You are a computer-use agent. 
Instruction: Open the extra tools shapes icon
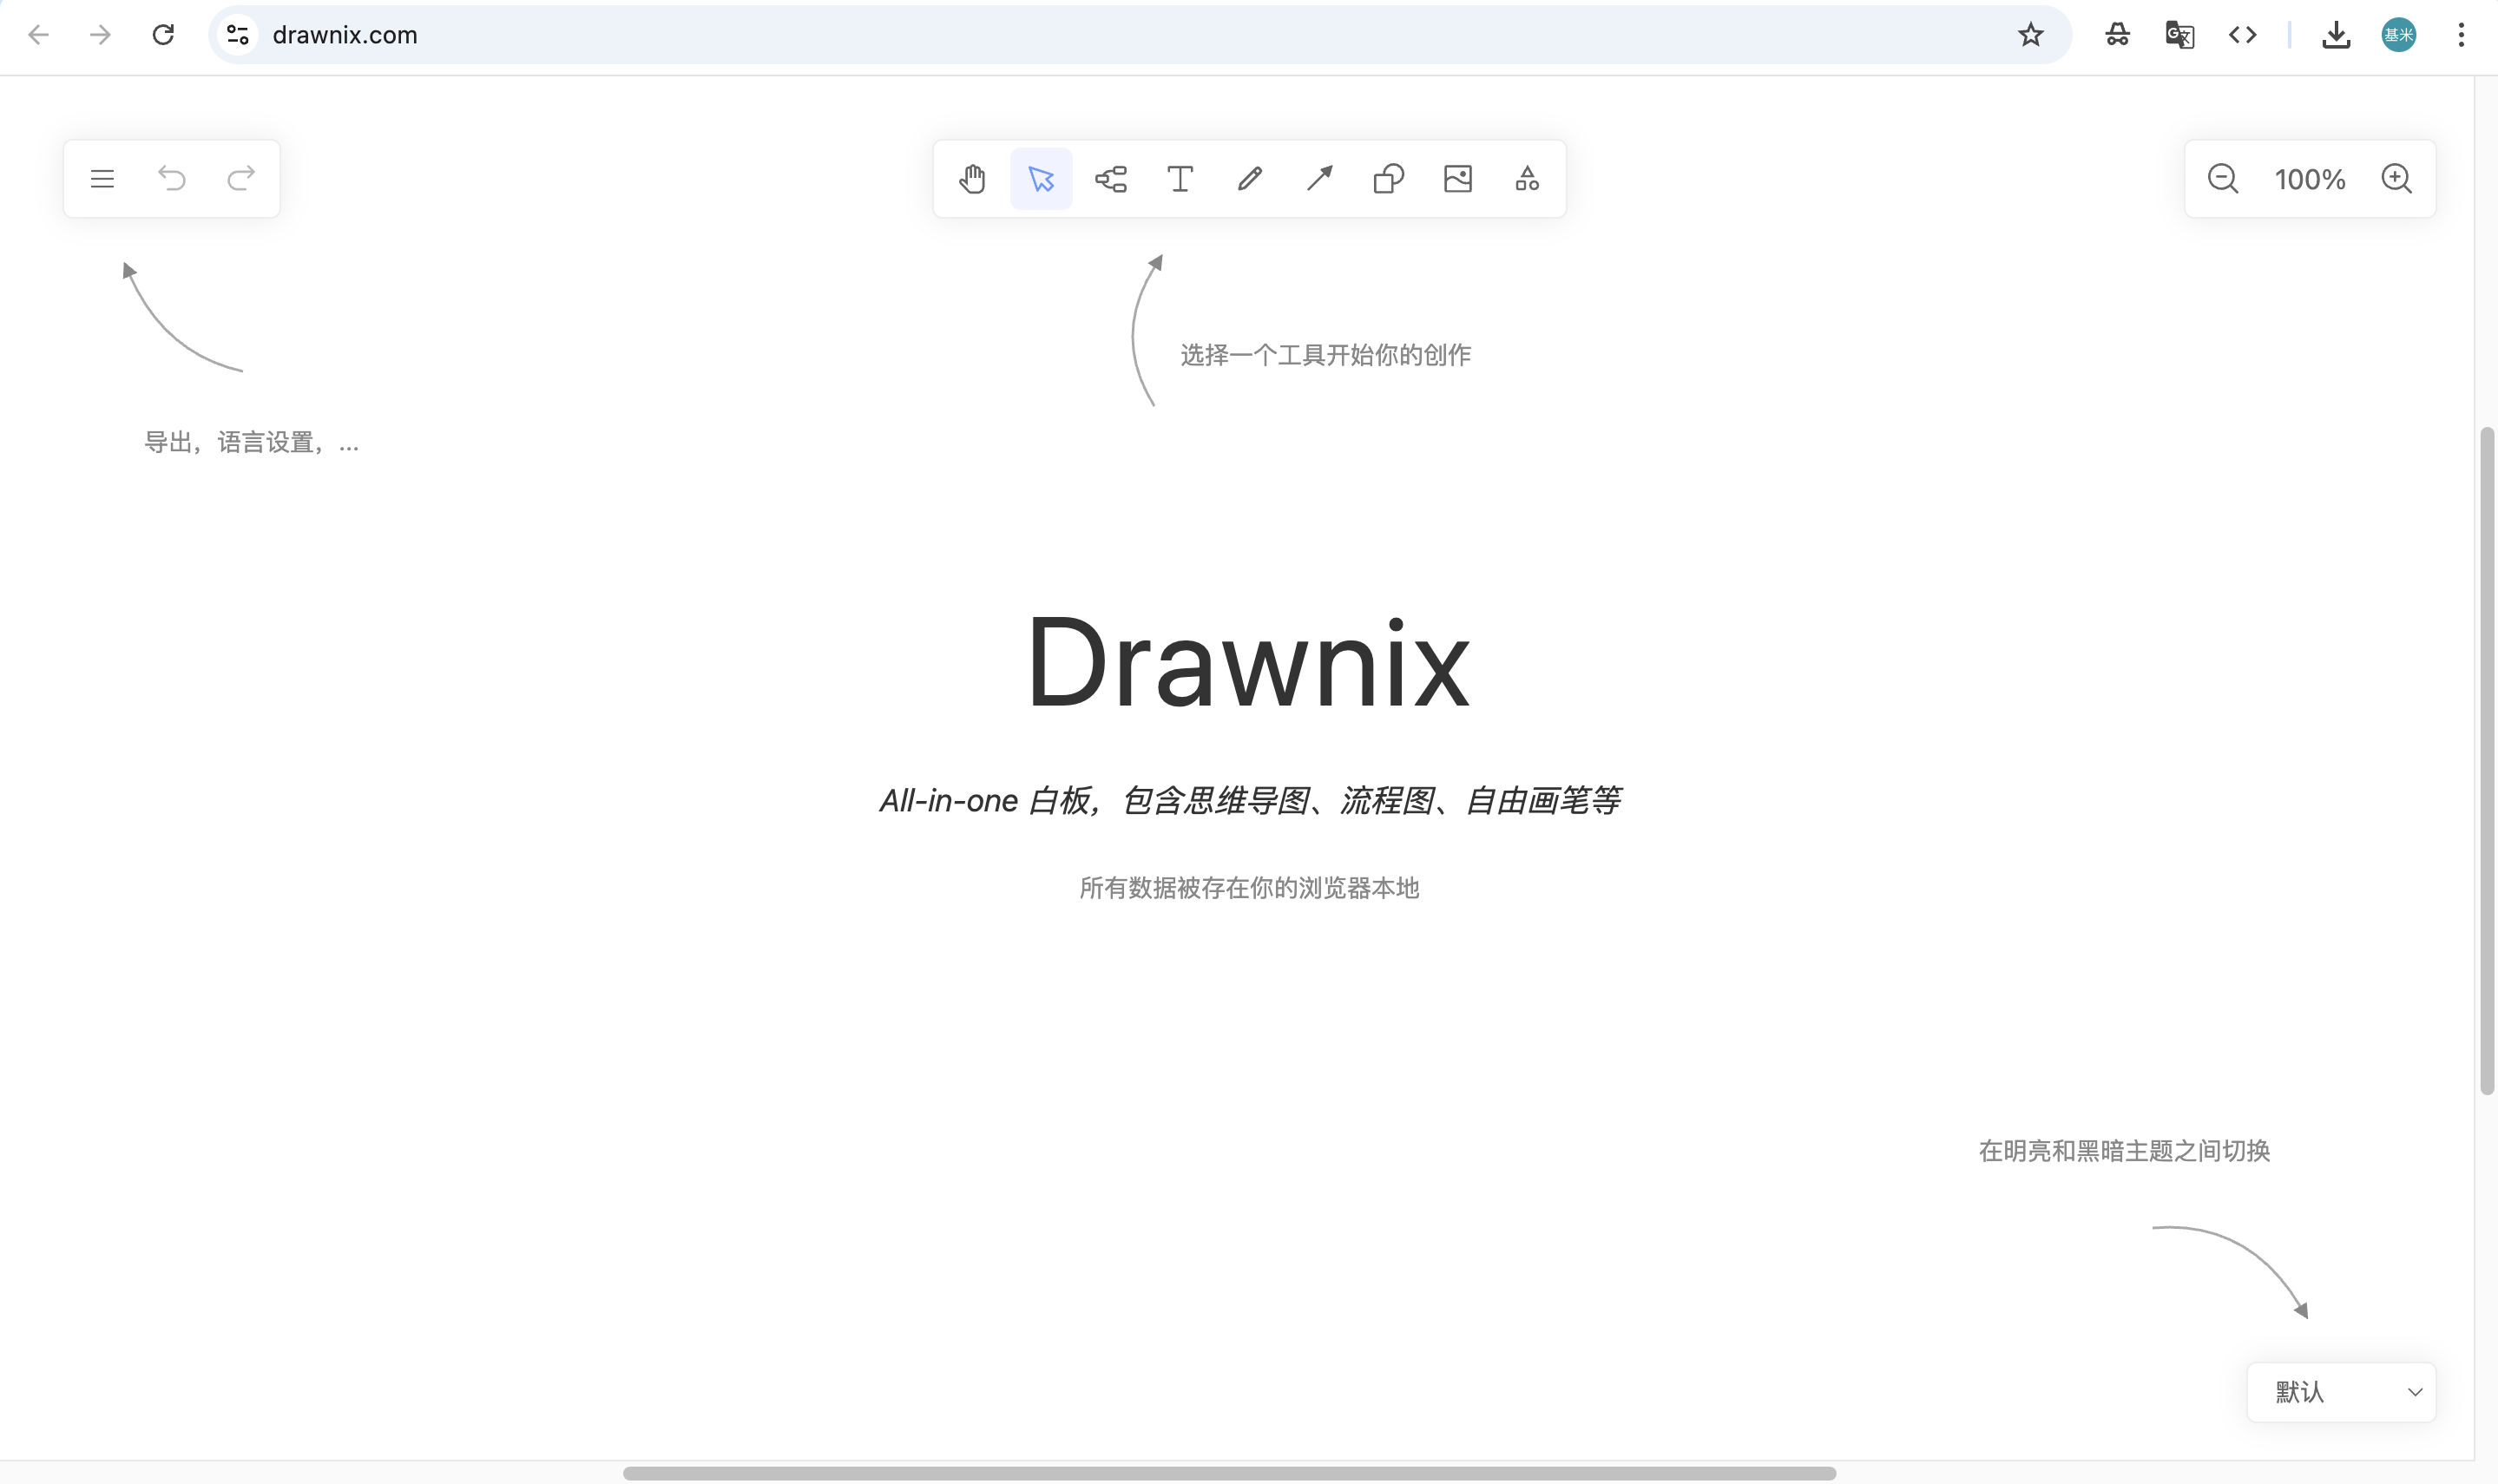tap(1527, 179)
